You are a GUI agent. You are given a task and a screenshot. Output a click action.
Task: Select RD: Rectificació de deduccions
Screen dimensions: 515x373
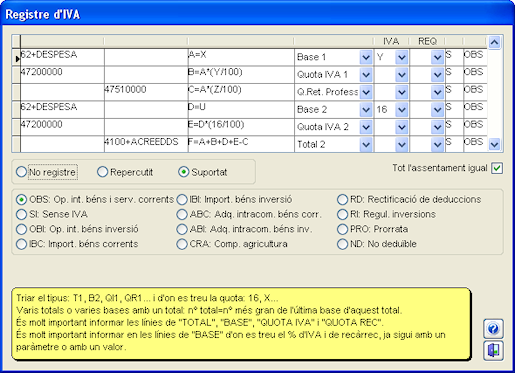(x=409, y=199)
